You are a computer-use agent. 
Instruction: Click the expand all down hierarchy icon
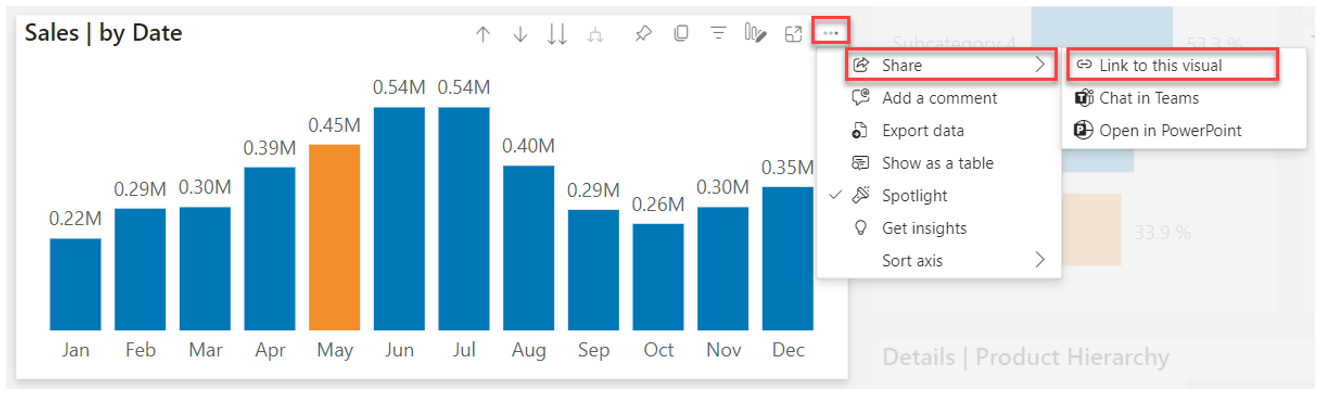pyautogui.click(x=596, y=34)
